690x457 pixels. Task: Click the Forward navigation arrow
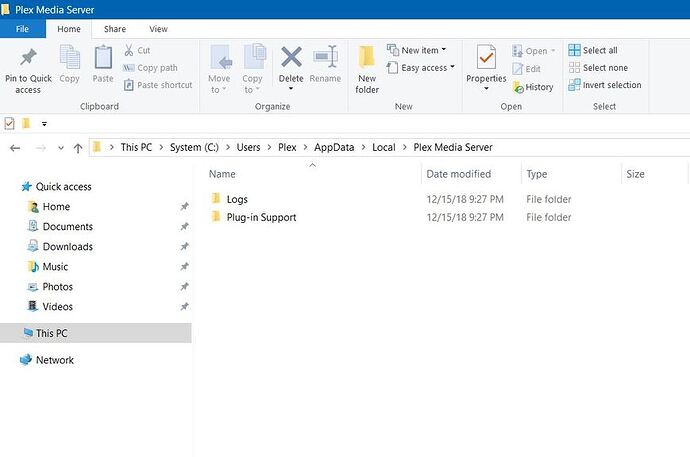coord(41,148)
